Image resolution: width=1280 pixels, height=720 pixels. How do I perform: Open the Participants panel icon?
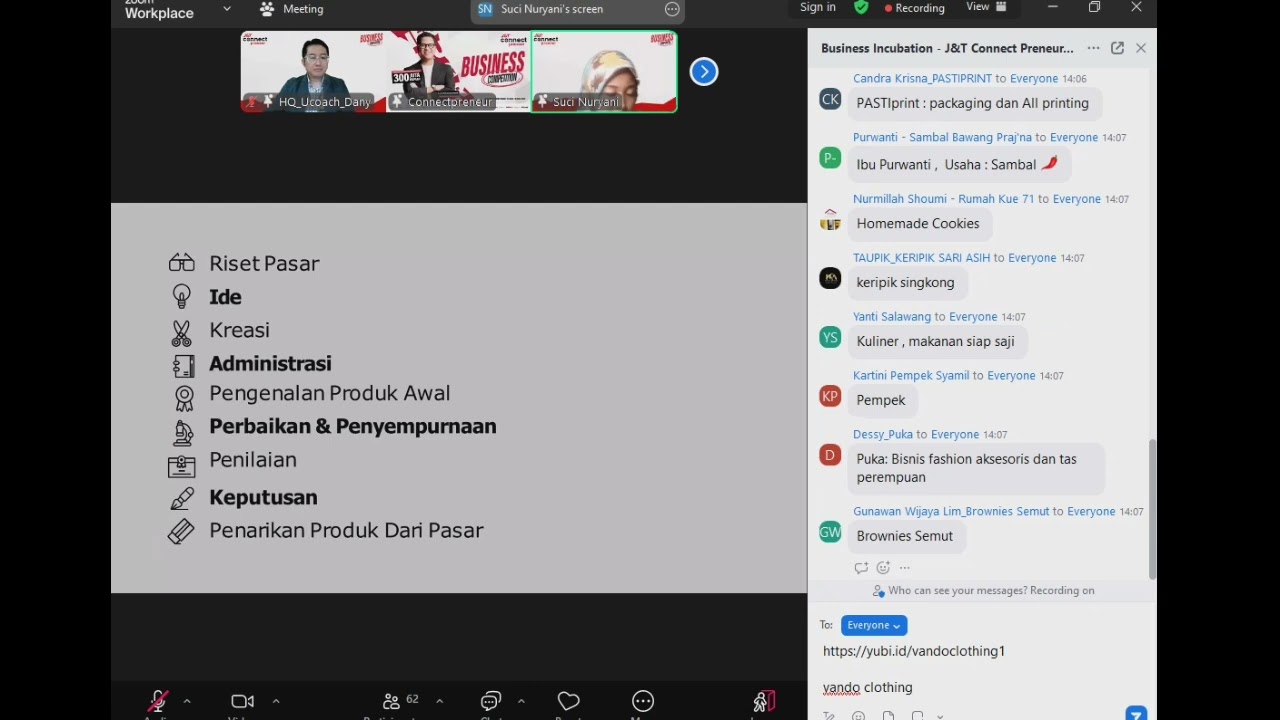point(392,702)
